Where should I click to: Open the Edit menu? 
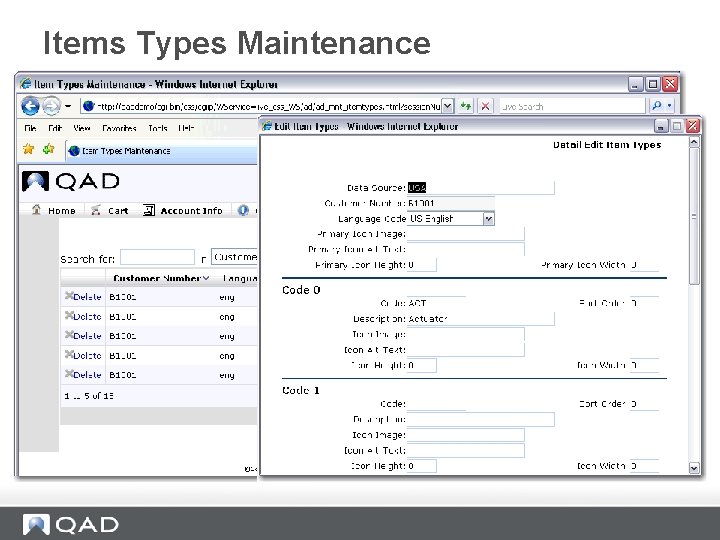click(x=55, y=128)
